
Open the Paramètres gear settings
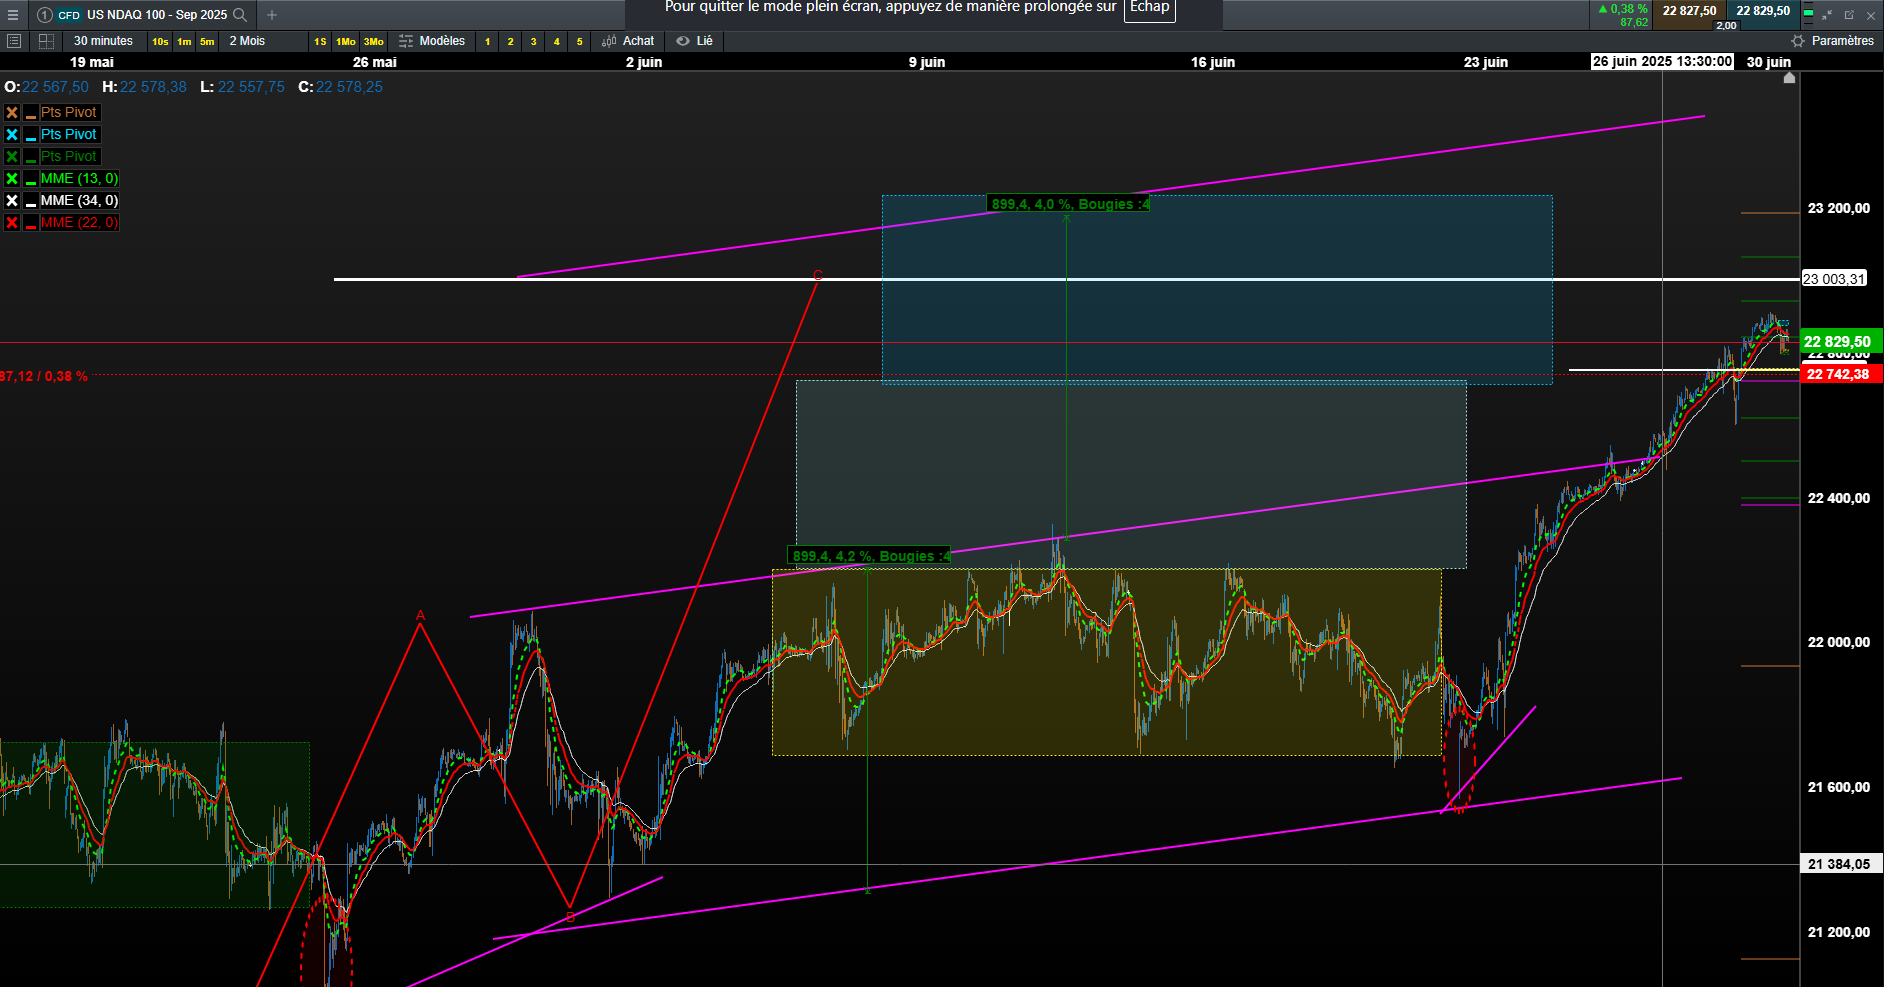[x=1833, y=41]
